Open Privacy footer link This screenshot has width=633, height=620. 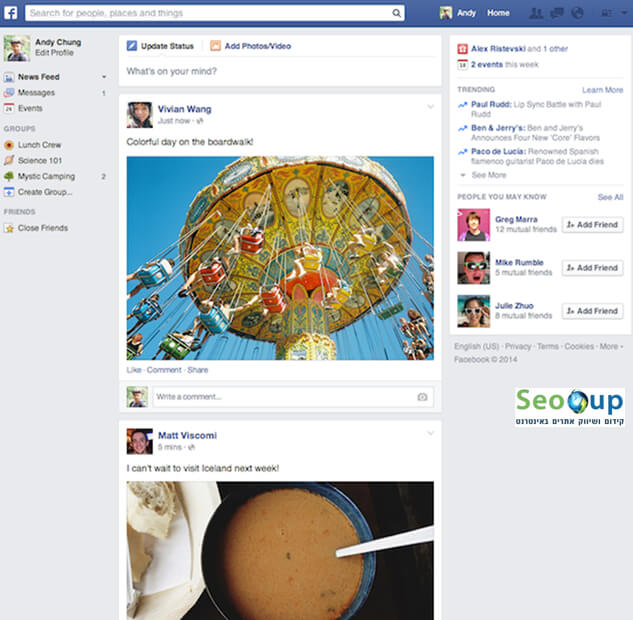tap(518, 347)
